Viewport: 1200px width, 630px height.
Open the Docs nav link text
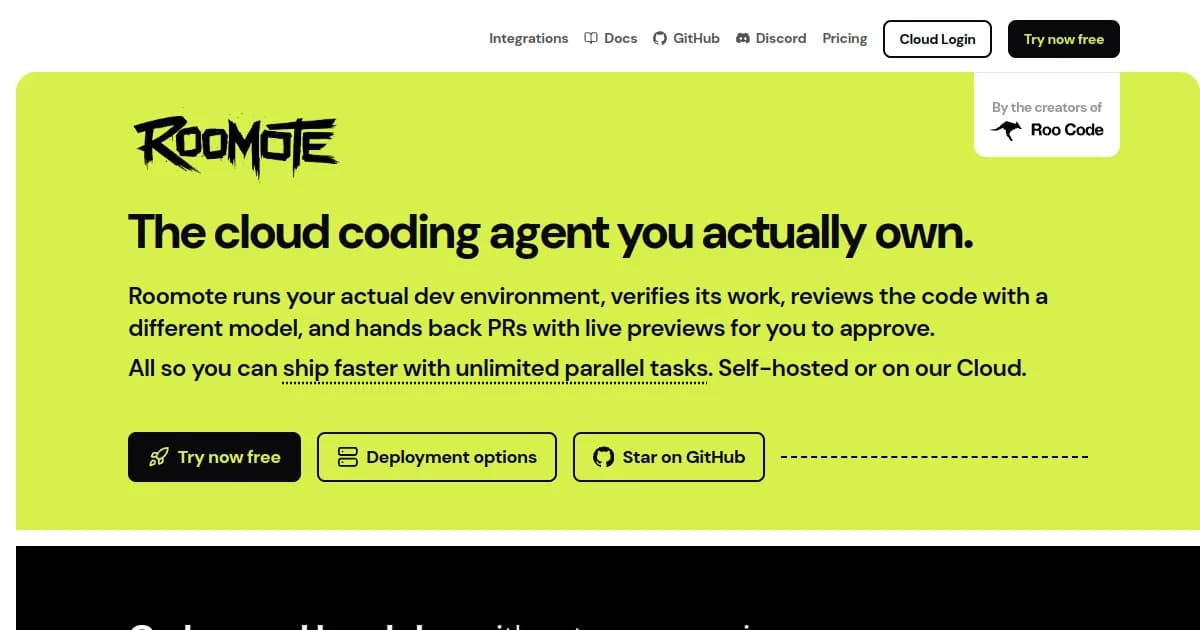tap(620, 38)
